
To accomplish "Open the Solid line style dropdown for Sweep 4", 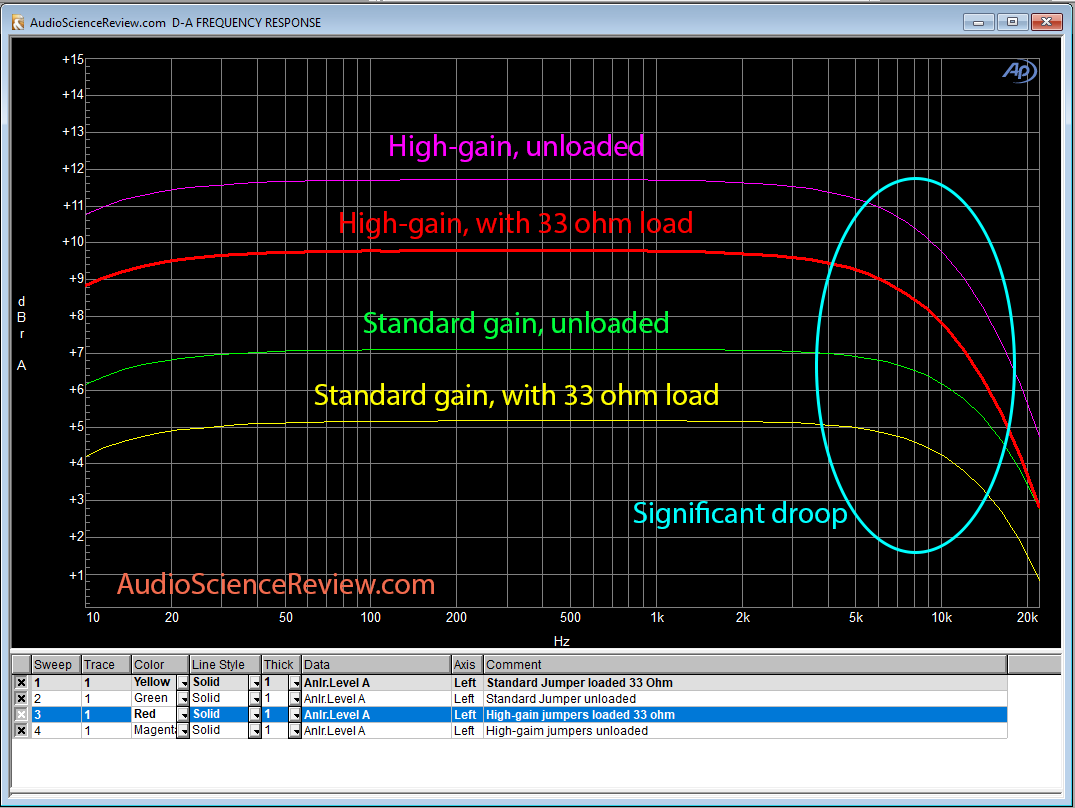I will tap(256, 730).
